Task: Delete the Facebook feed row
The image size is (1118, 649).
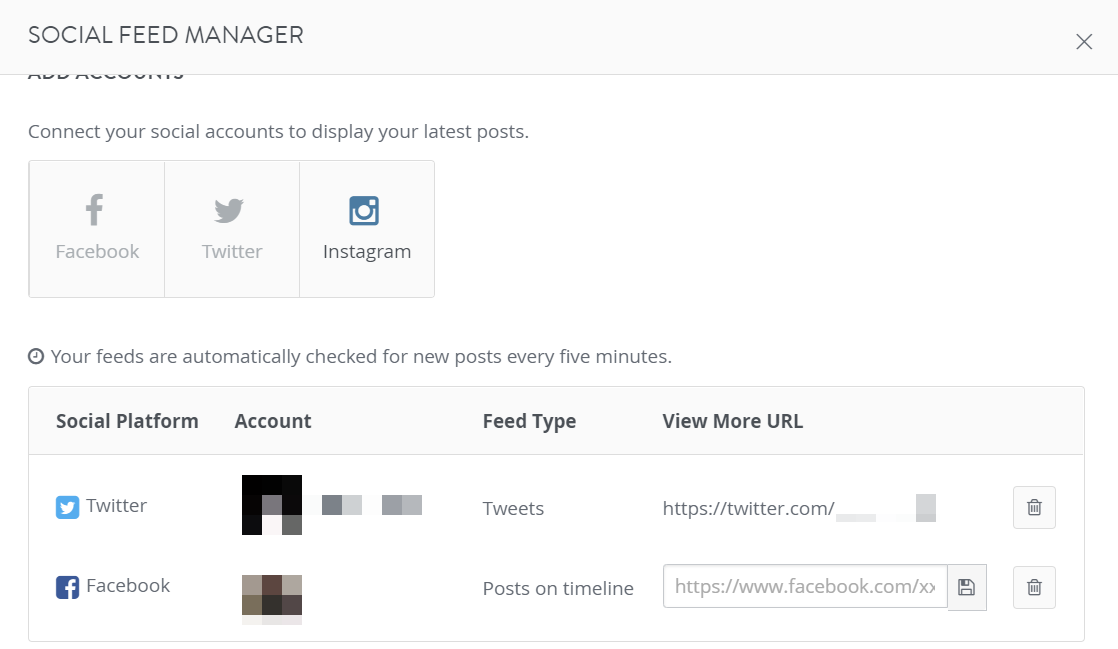Action: [x=1034, y=587]
